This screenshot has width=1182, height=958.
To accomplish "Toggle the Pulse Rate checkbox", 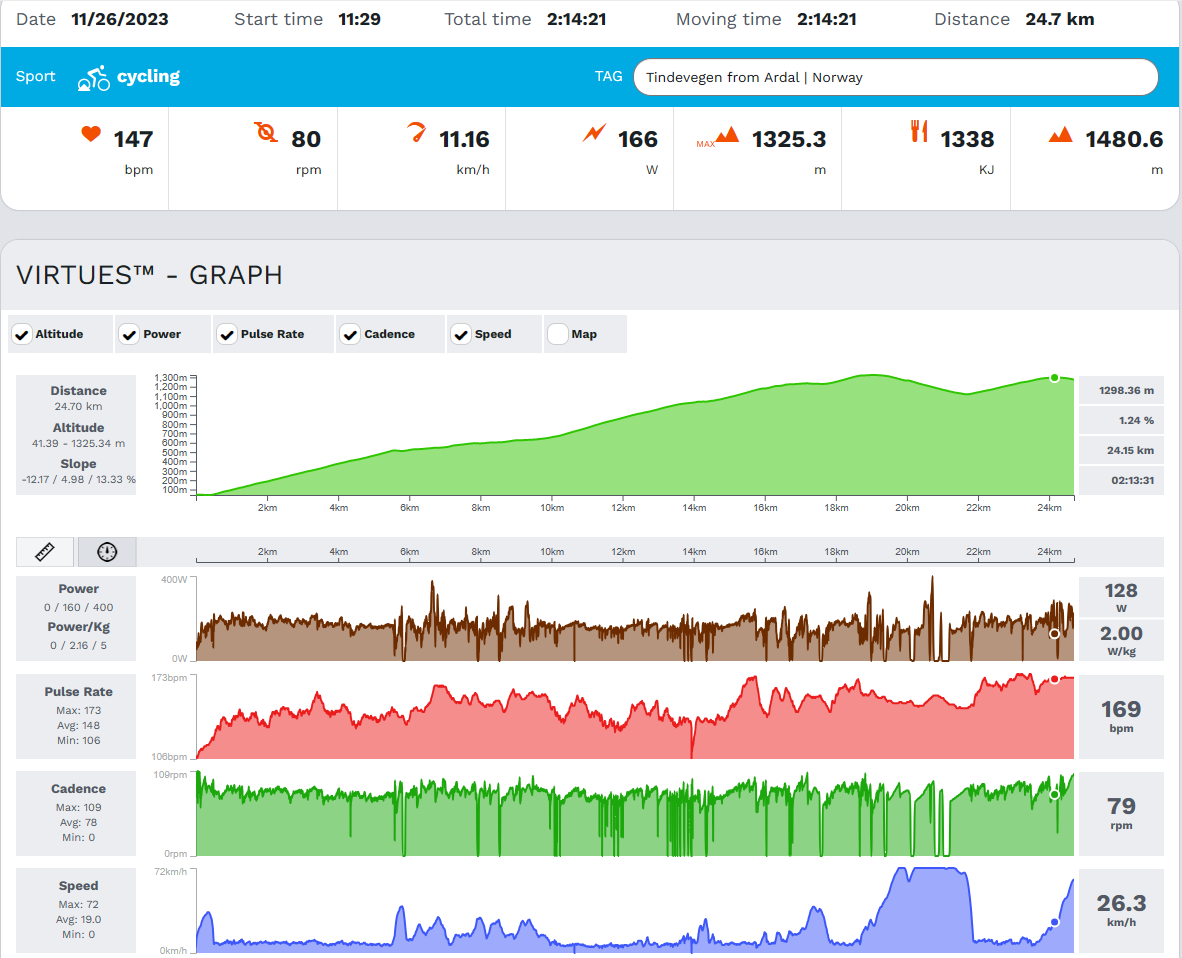I will point(226,335).
